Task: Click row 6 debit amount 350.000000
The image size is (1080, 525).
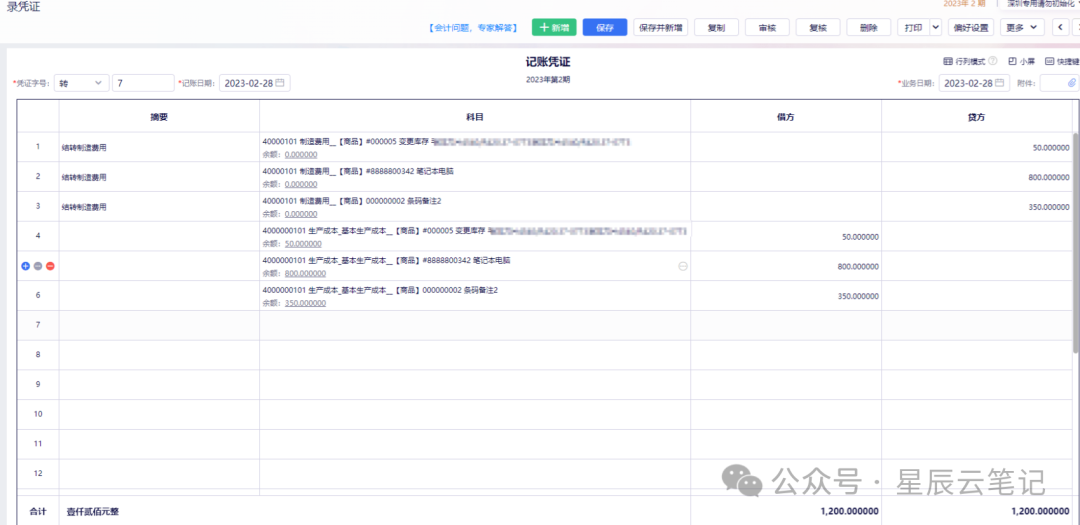Action: (858, 296)
